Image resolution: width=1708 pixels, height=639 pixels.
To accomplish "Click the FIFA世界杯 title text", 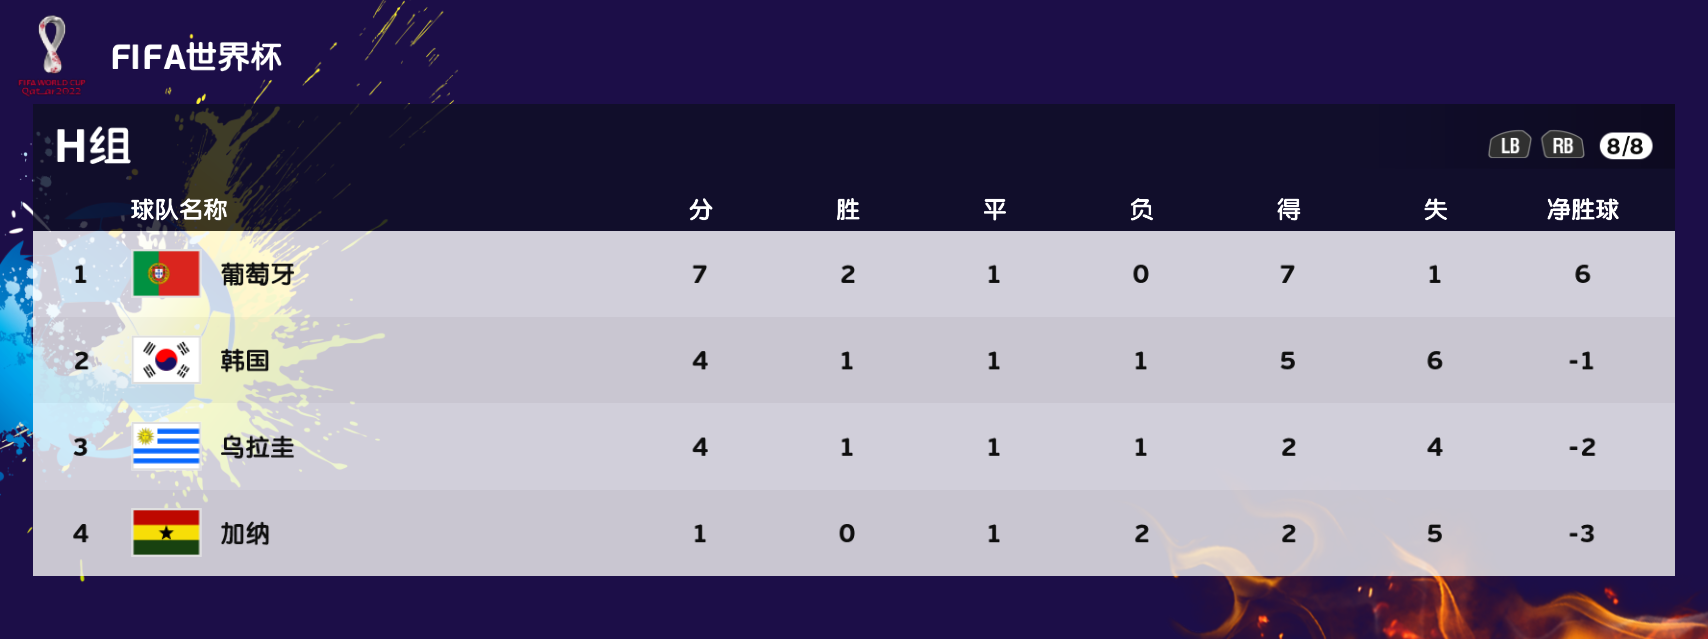I will [x=196, y=57].
